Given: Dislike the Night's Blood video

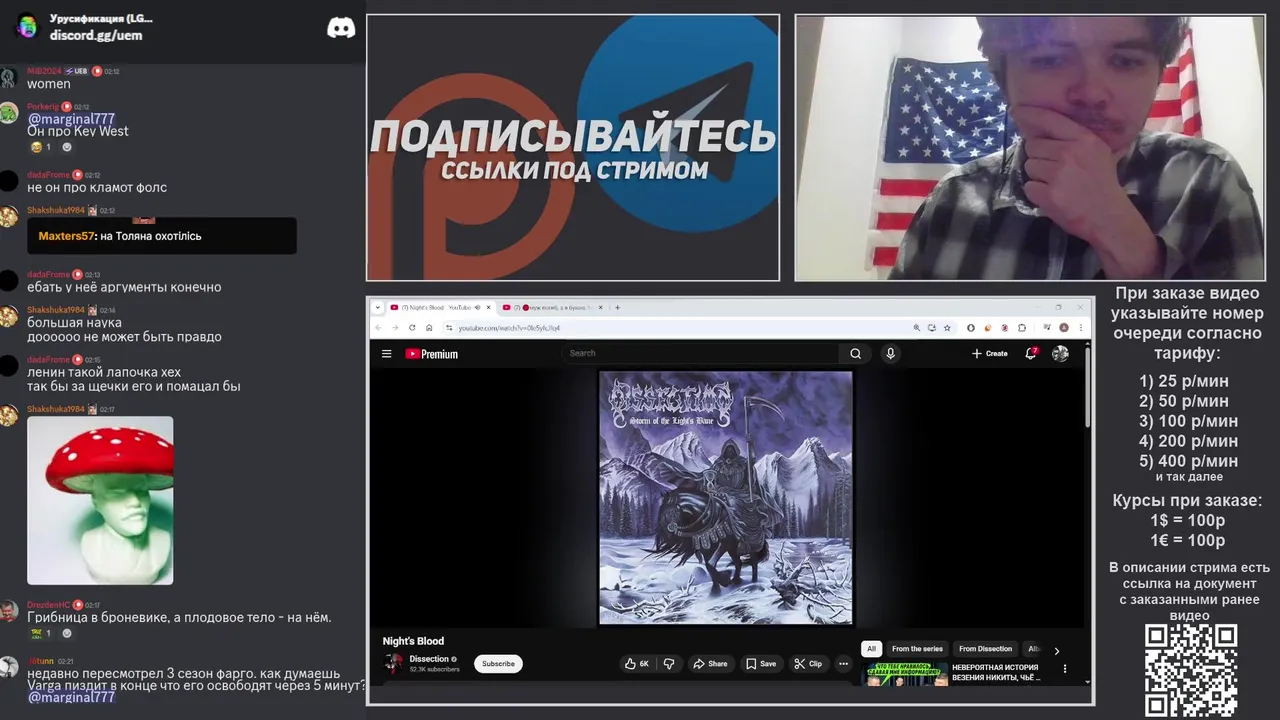Looking at the screenshot, I should 669,664.
